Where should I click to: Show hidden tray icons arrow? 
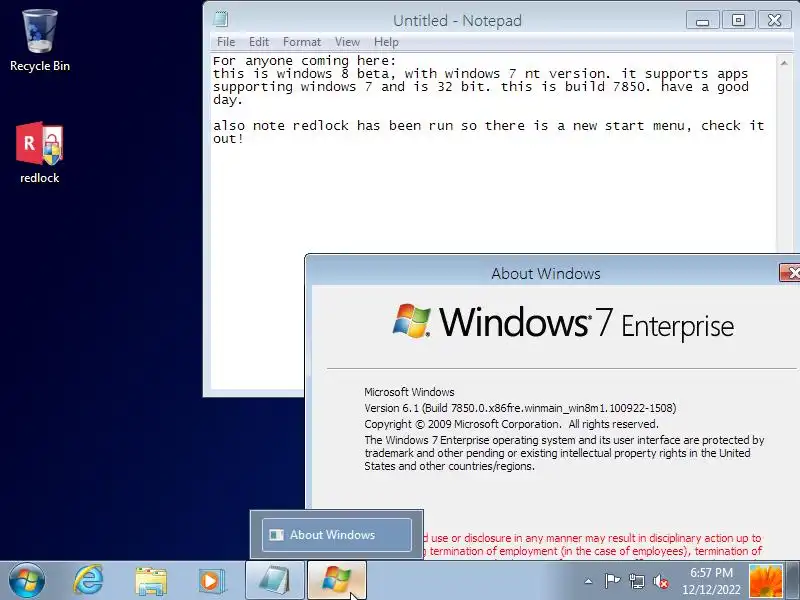point(588,581)
